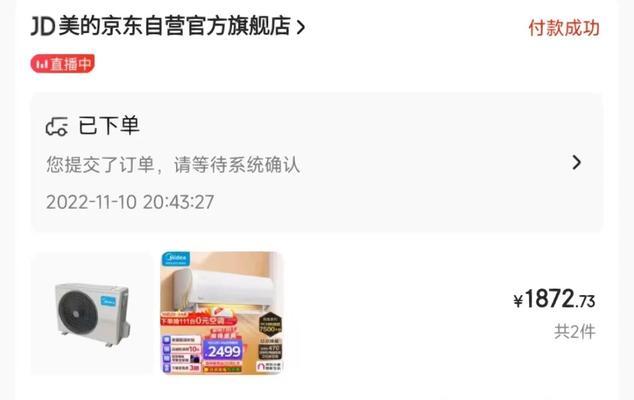Open the 直播中 live stream badge

[63, 64]
